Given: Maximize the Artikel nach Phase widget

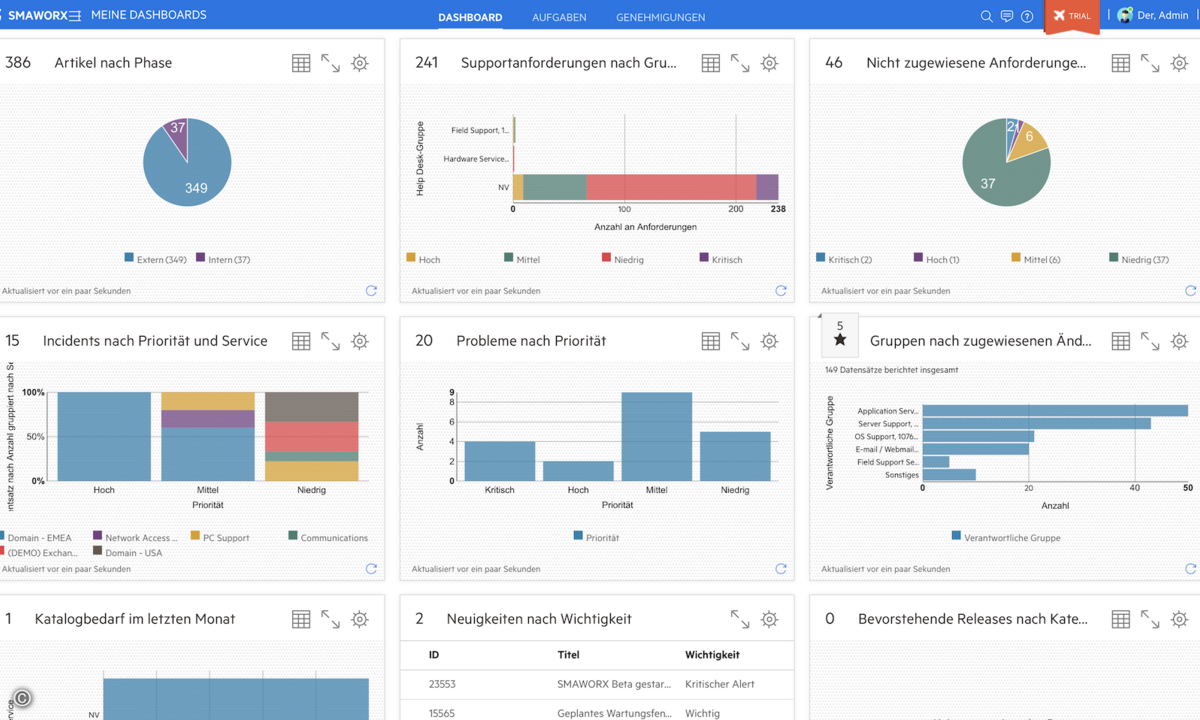Looking at the screenshot, I should (330, 63).
